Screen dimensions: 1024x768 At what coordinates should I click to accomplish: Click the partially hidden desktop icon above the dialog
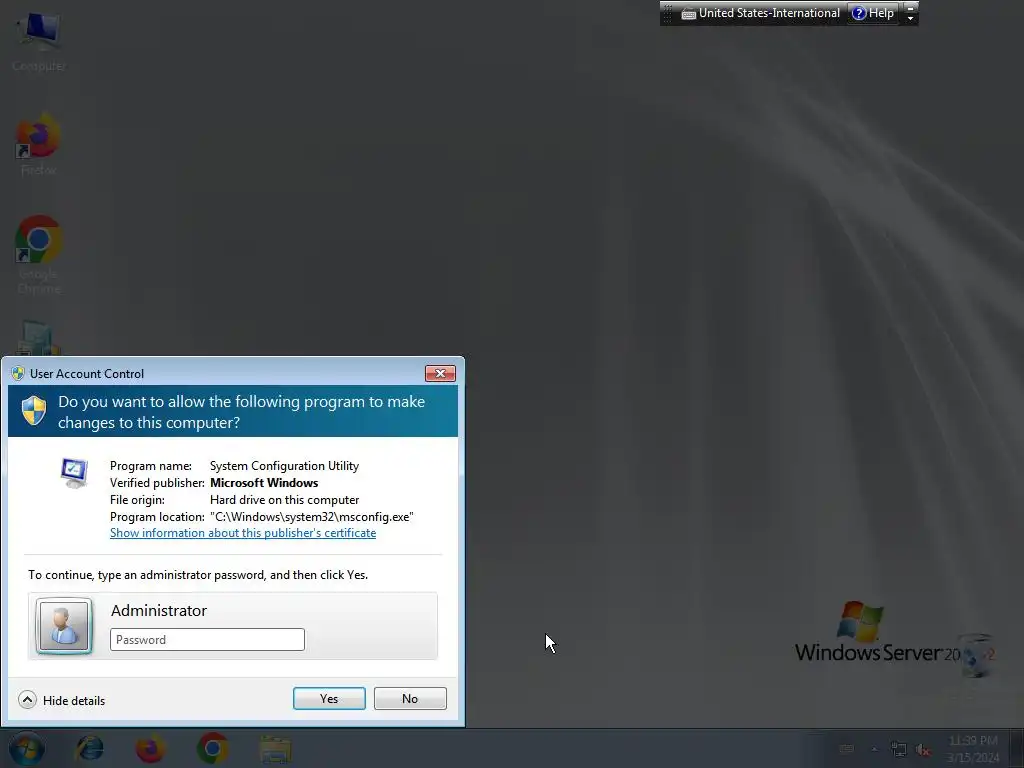(37, 338)
